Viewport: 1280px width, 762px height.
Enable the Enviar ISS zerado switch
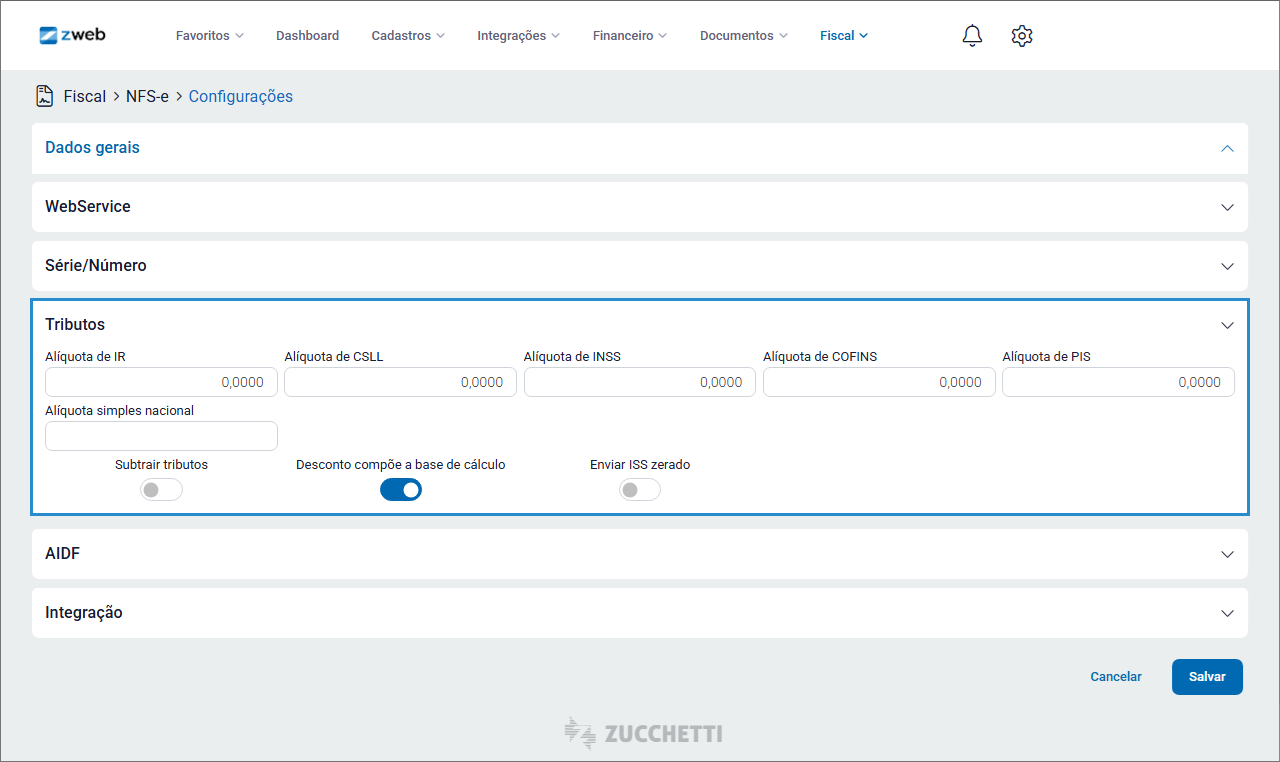point(640,490)
